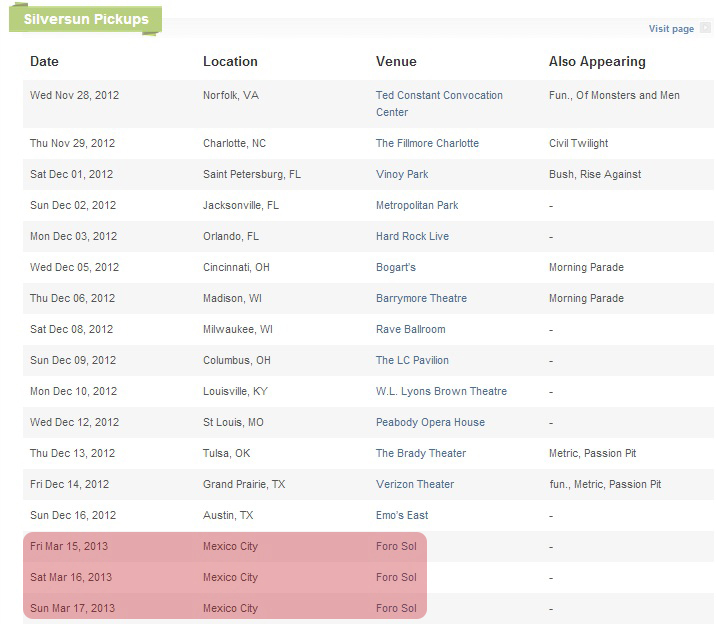Click the Date column header

[44, 61]
